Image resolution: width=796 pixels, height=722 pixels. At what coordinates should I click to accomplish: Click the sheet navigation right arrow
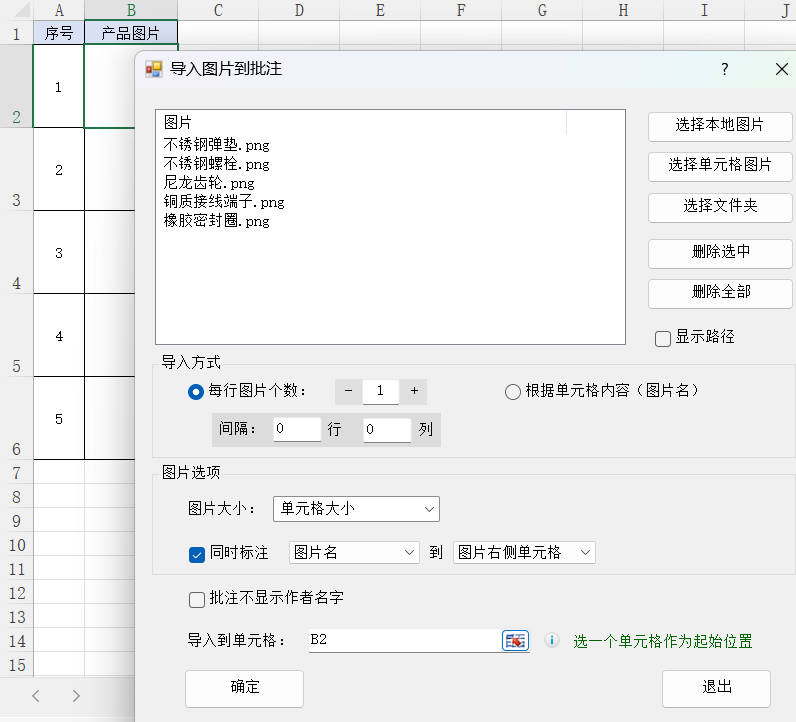coord(76,695)
